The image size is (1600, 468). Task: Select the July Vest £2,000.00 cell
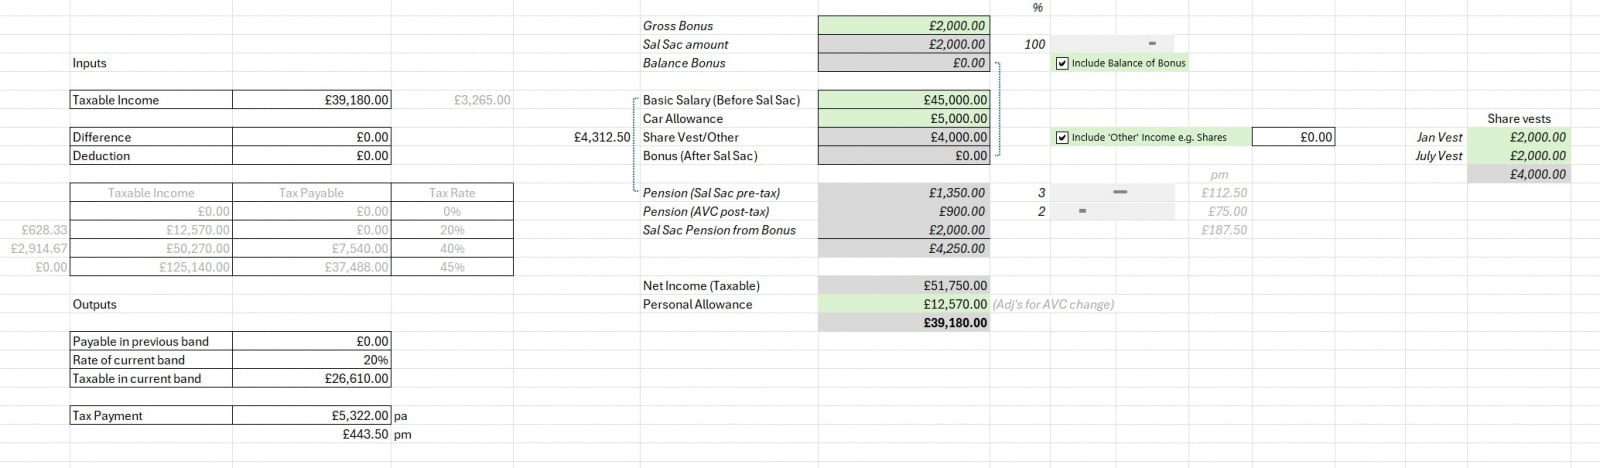[x=1517, y=155]
